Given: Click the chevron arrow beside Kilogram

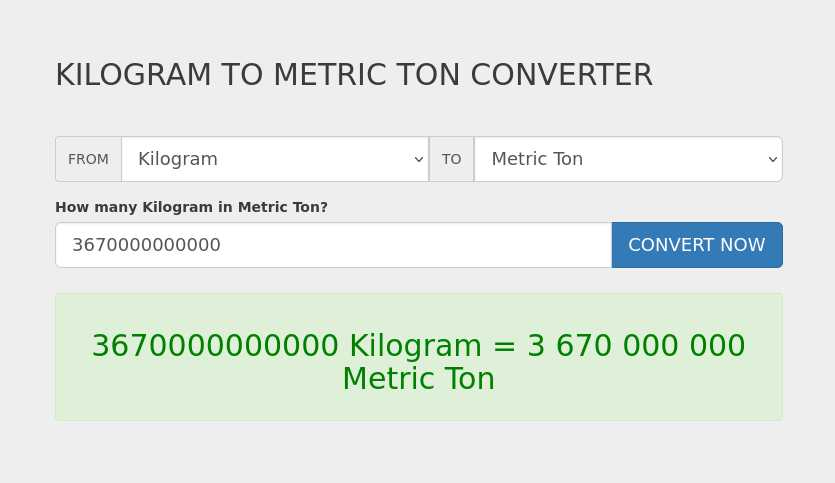Looking at the screenshot, I should point(419,159).
